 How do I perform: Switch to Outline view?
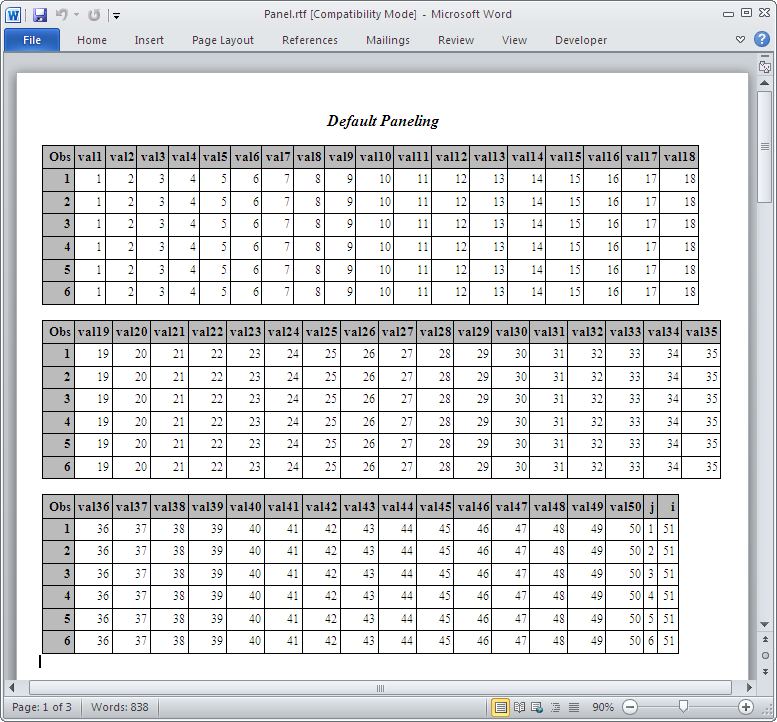pyautogui.click(x=555, y=707)
